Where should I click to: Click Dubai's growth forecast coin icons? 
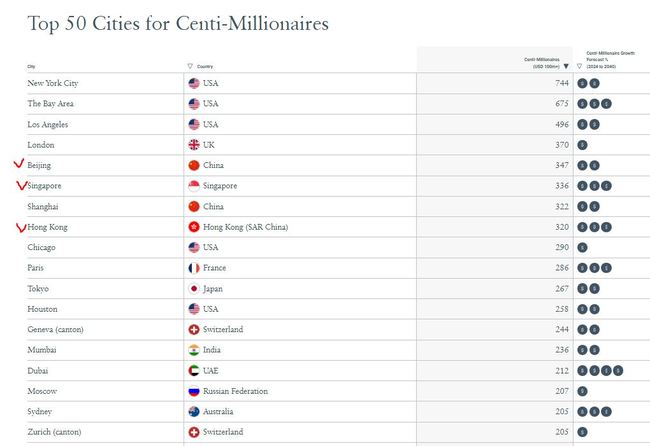click(600, 371)
